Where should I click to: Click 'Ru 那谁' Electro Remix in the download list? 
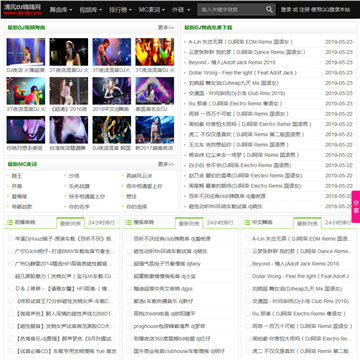point(235,104)
